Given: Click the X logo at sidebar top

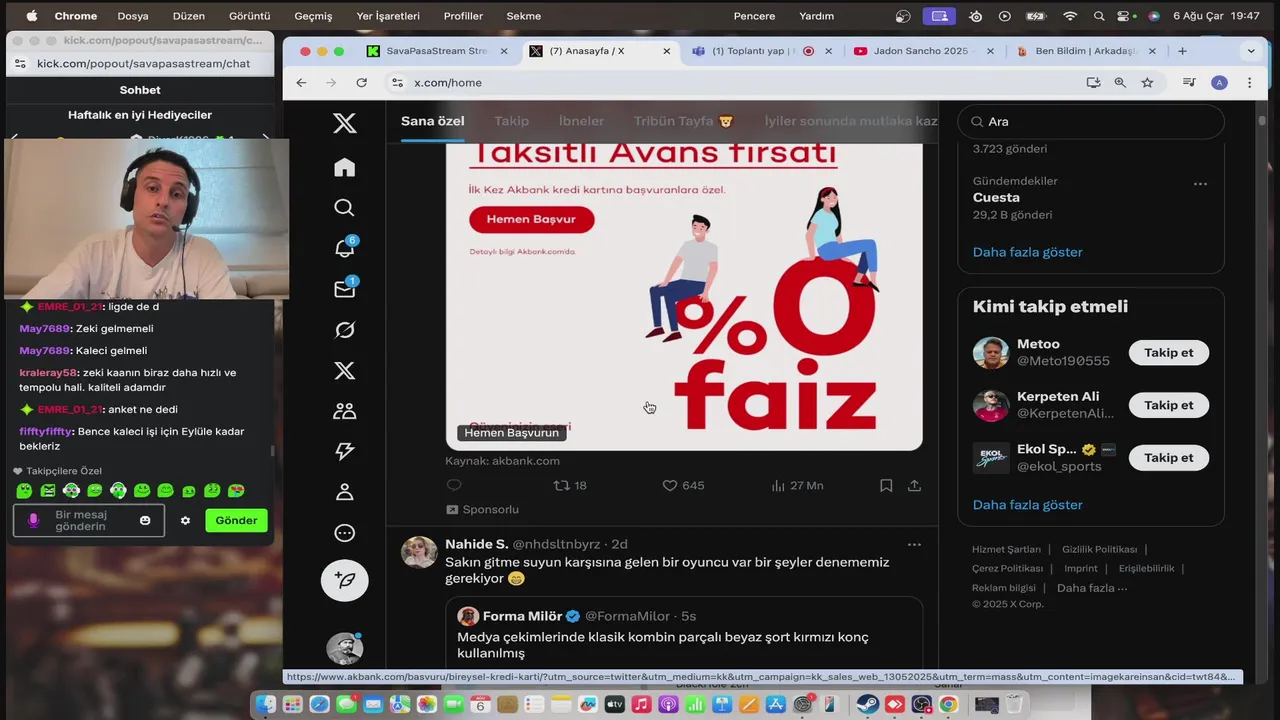Looking at the screenshot, I should (x=344, y=123).
